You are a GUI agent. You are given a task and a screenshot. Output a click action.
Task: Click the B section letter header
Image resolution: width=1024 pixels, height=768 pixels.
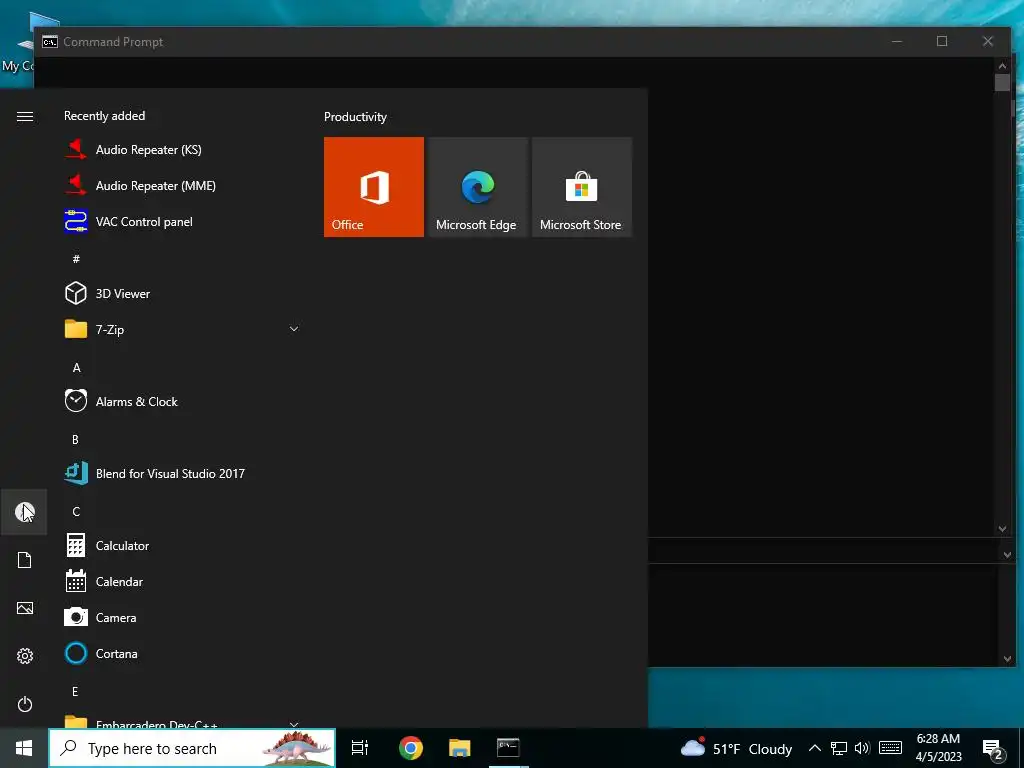coord(75,440)
